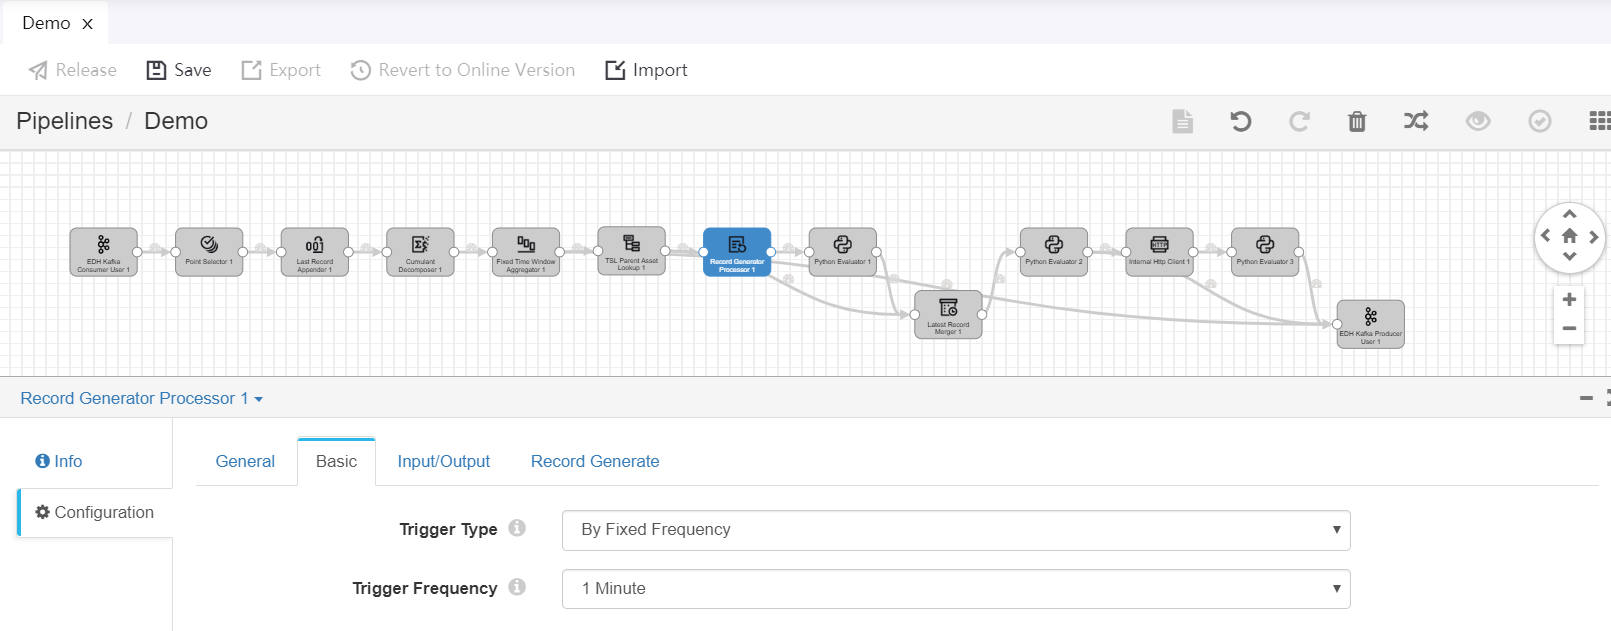
Task: Minimize the configuration panel
Action: tap(1586, 398)
